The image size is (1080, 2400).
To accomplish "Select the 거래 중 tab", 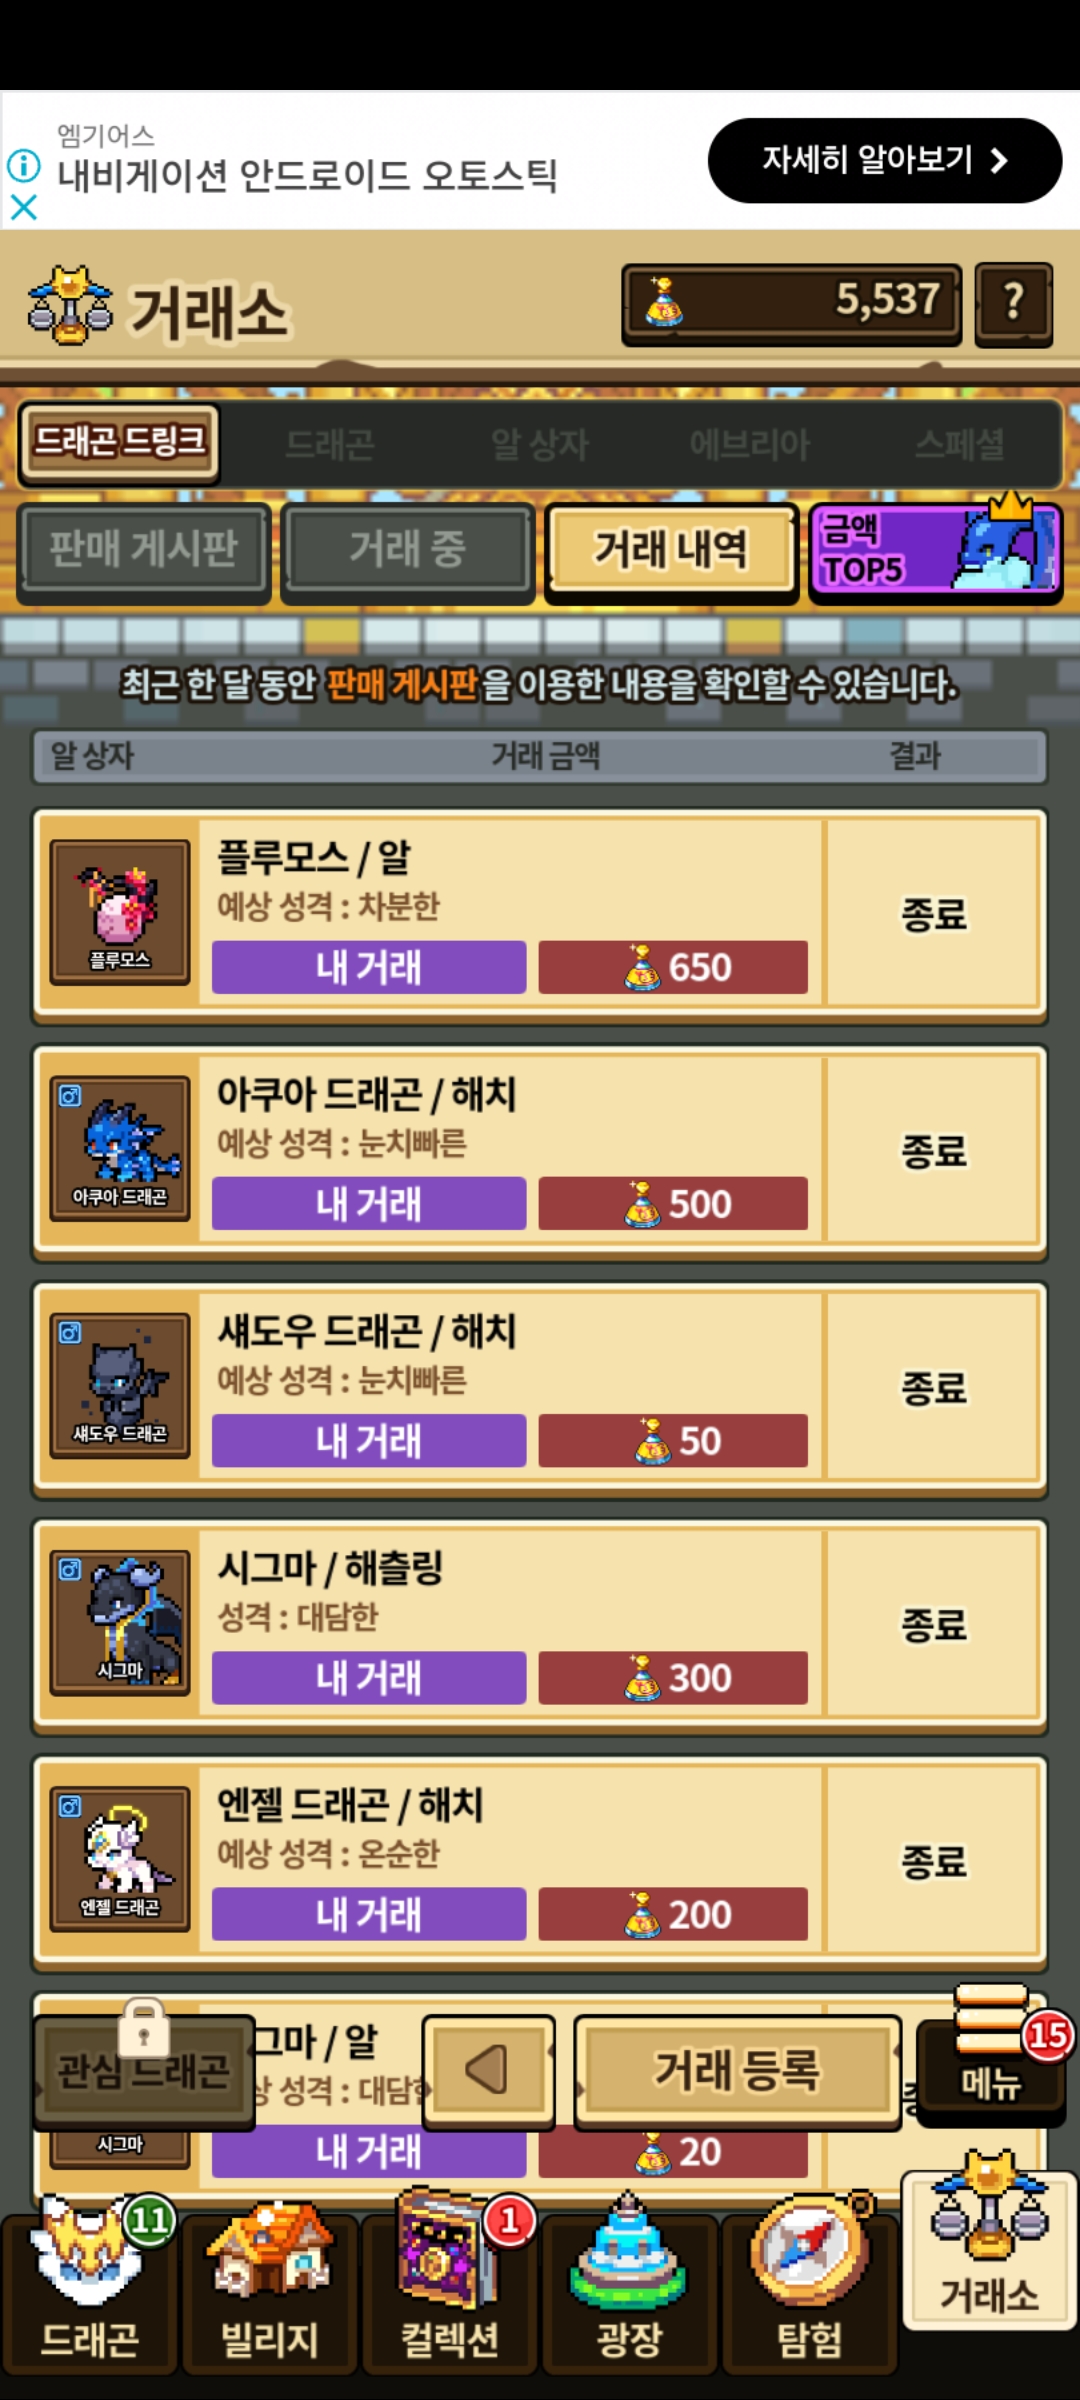I will point(408,552).
